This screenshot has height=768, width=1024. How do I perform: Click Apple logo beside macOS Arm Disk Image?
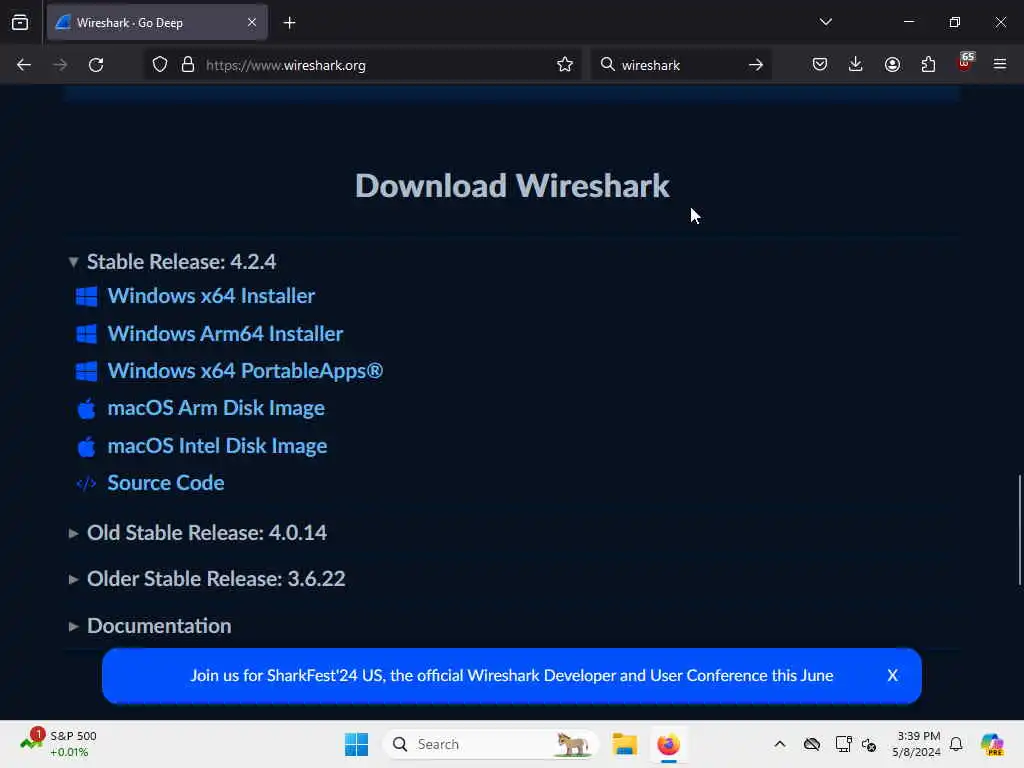[x=86, y=409]
